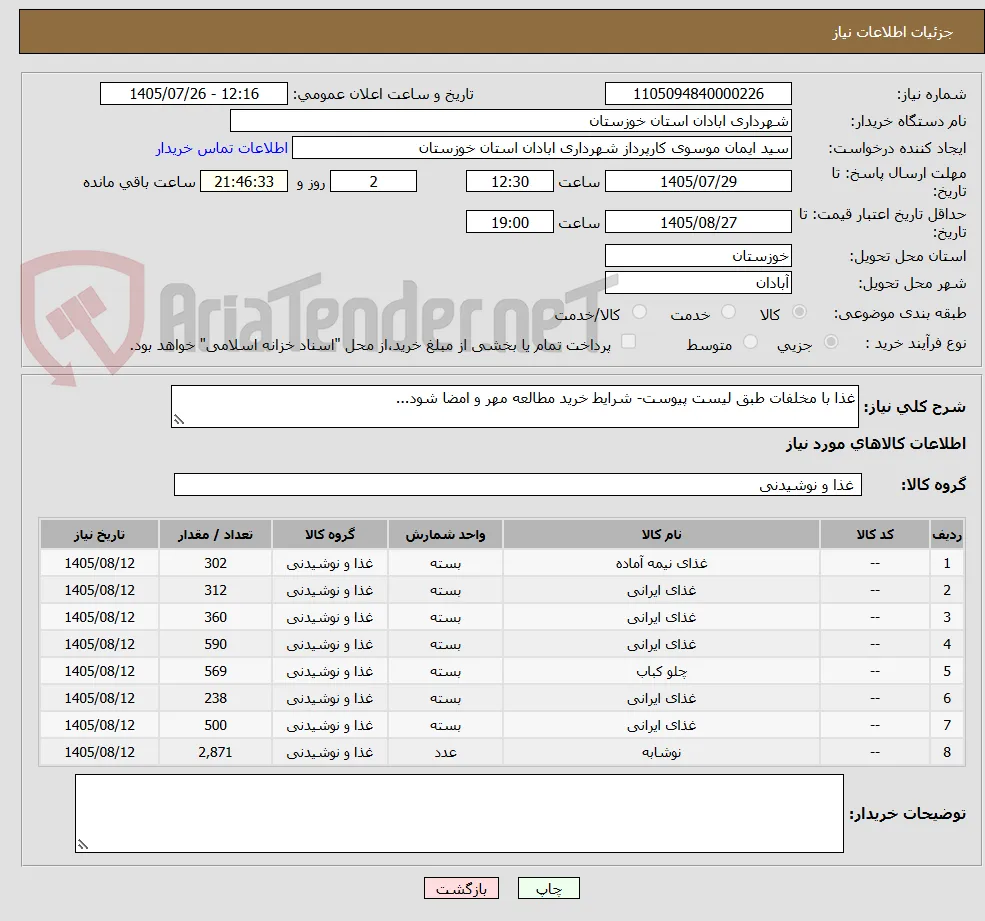Viewport: 985px width, 921px height.
Task: Select the کالا/خدمت radio button
Action: (x=639, y=312)
